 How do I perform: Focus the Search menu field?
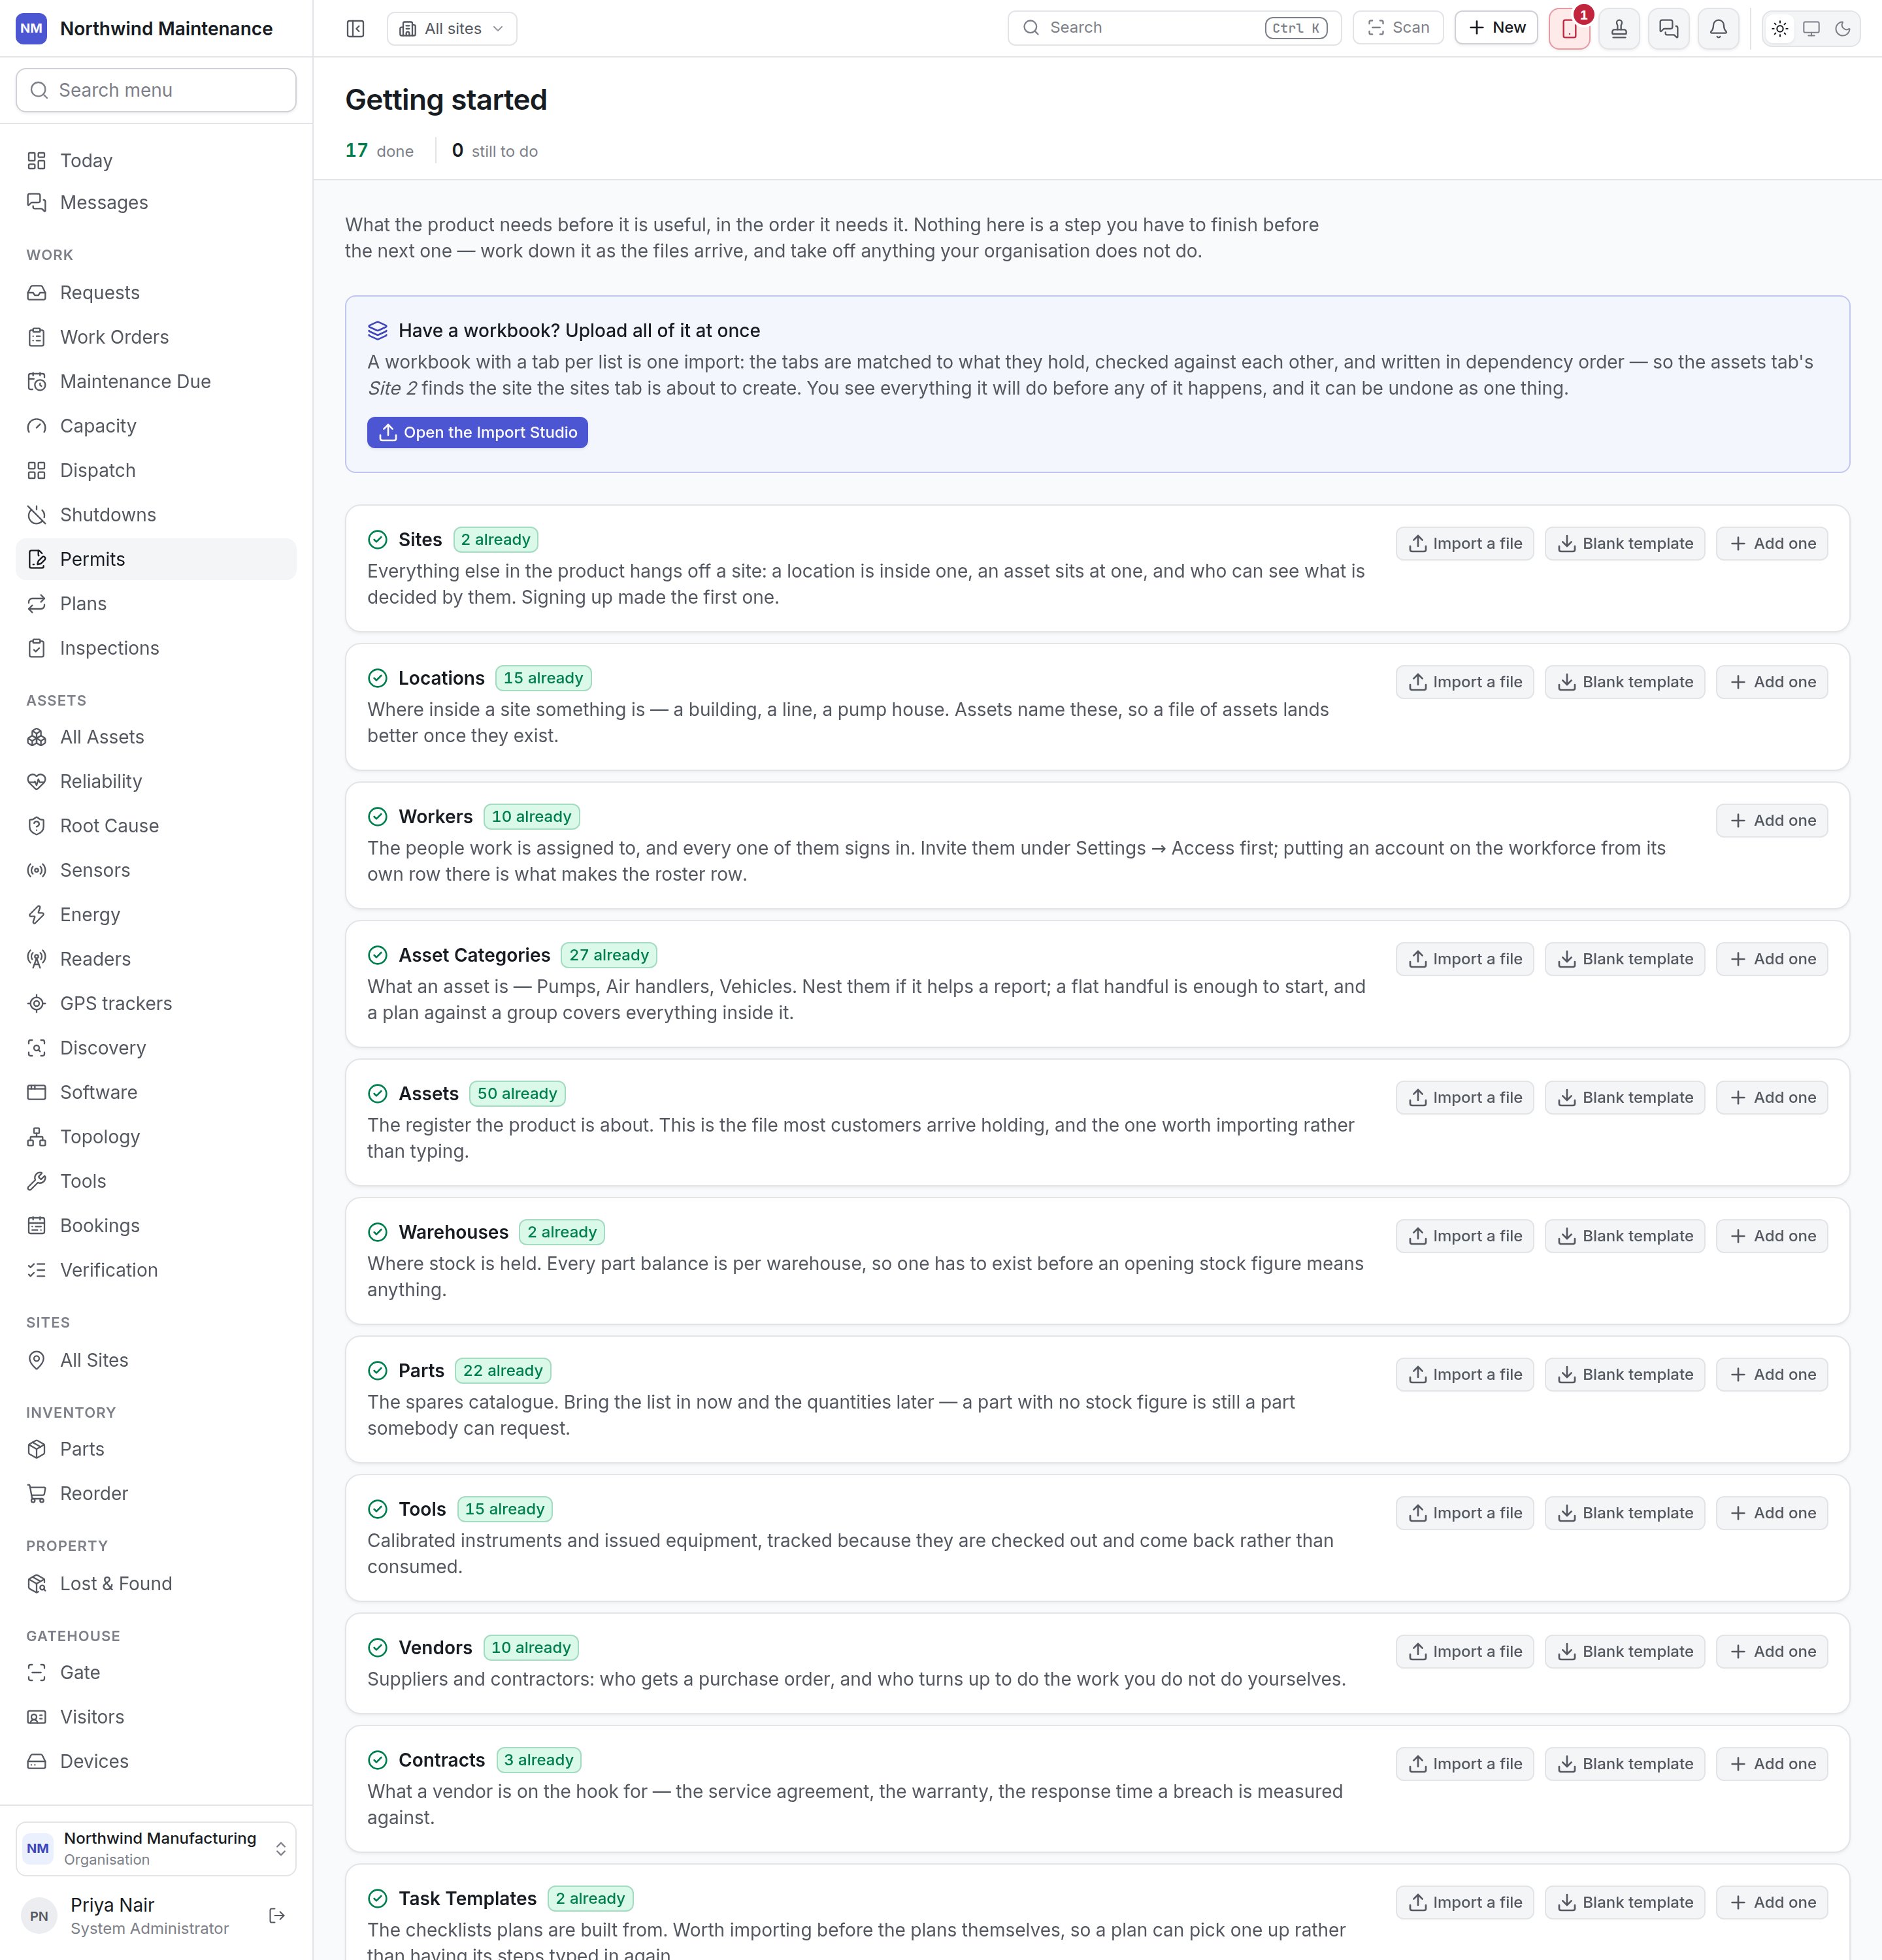[156, 90]
